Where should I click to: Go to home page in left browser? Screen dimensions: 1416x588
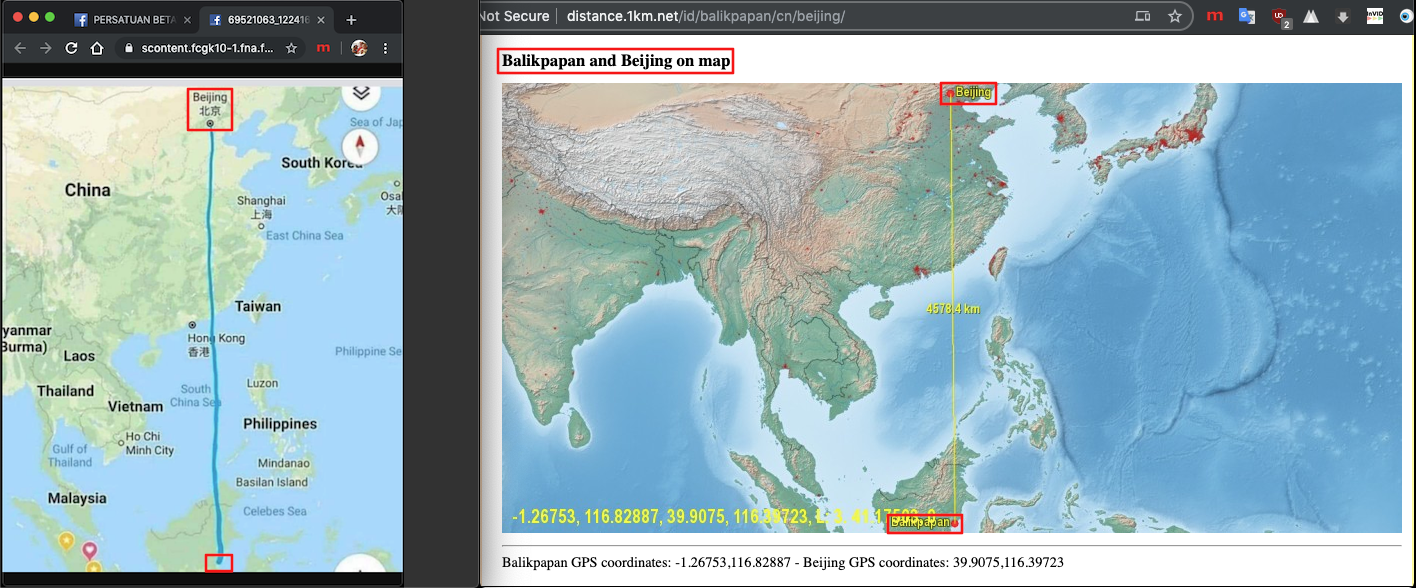pos(97,48)
